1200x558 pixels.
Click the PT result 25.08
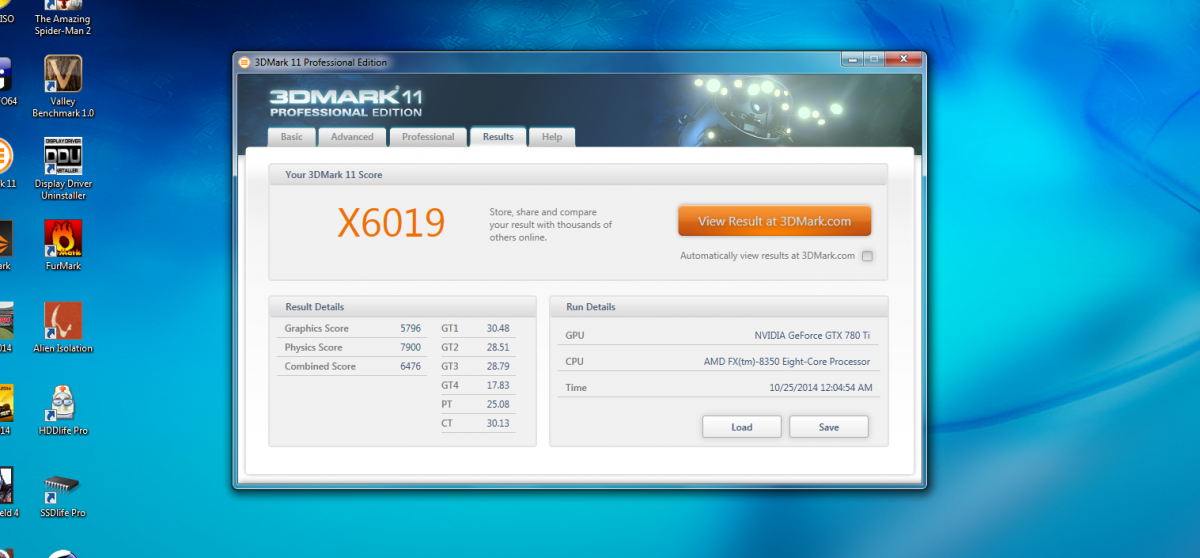click(498, 404)
